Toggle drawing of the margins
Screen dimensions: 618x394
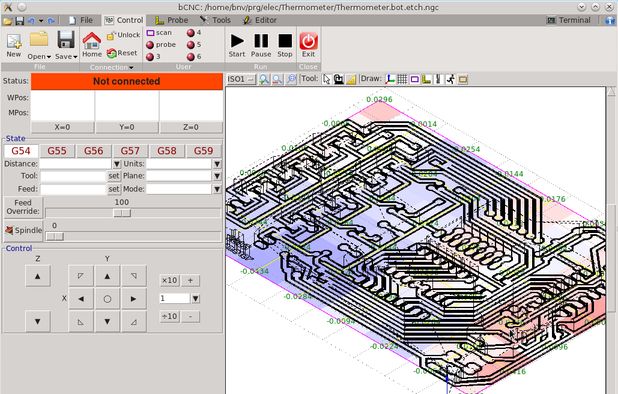pyautogui.click(x=414, y=79)
